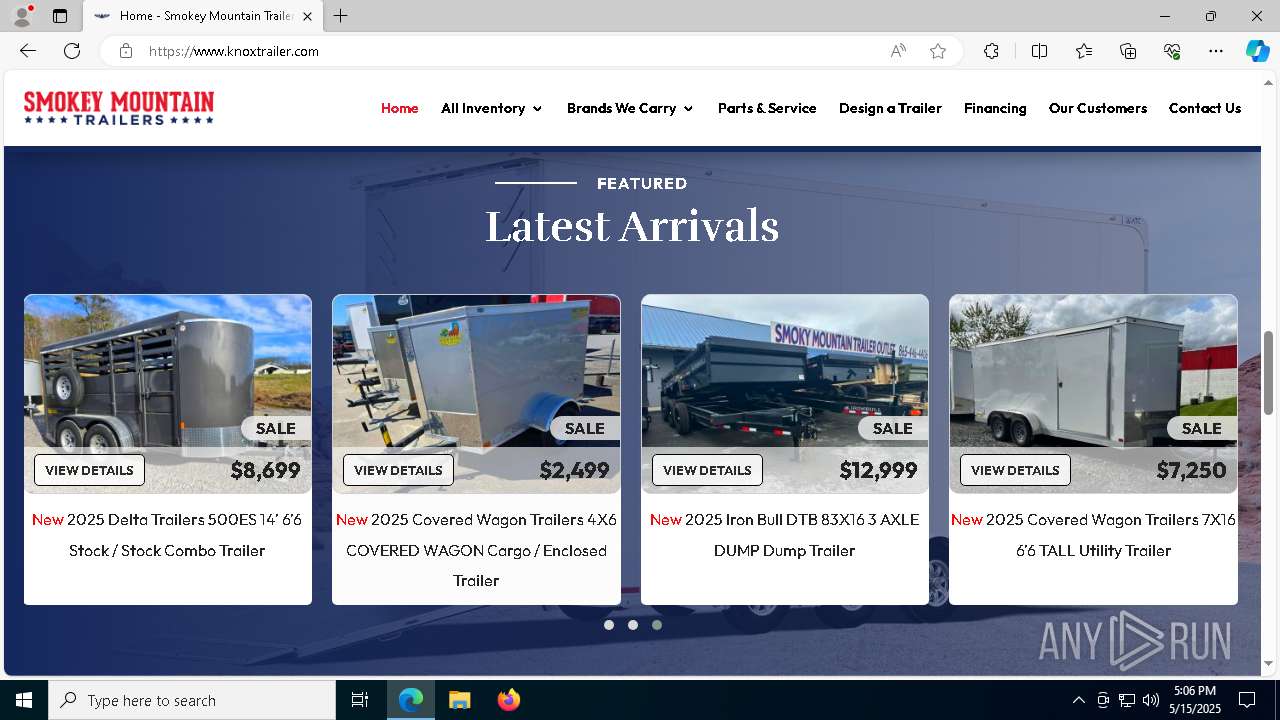The width and height of the screenshot is (1280, 720).
Task: Open the Our Customers page
Action: (x=1097, y=108)
